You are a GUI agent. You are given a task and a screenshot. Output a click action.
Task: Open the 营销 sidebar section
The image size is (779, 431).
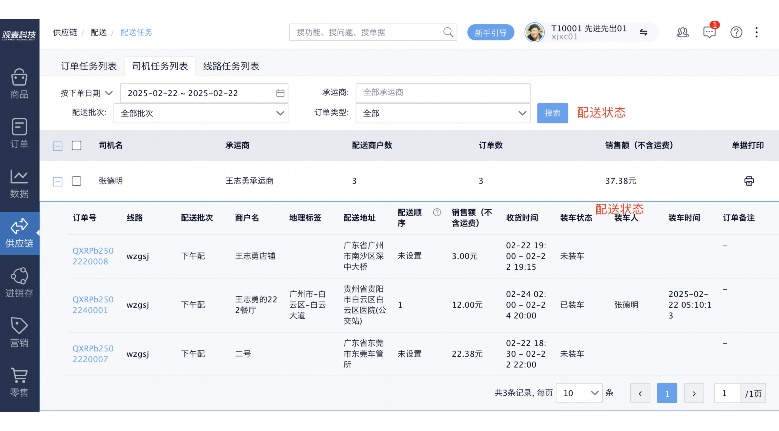[19, 332]
